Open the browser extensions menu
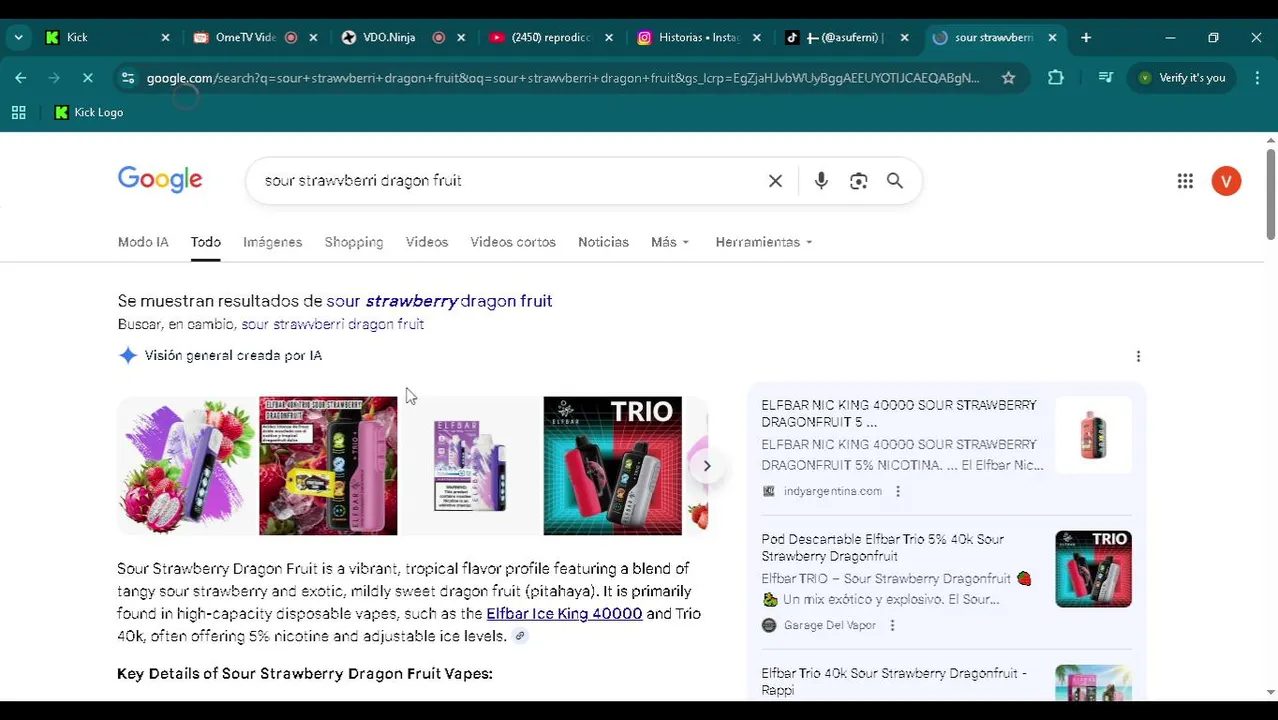The width and height of the screenshot is (1278, 720). point(1056,78)
